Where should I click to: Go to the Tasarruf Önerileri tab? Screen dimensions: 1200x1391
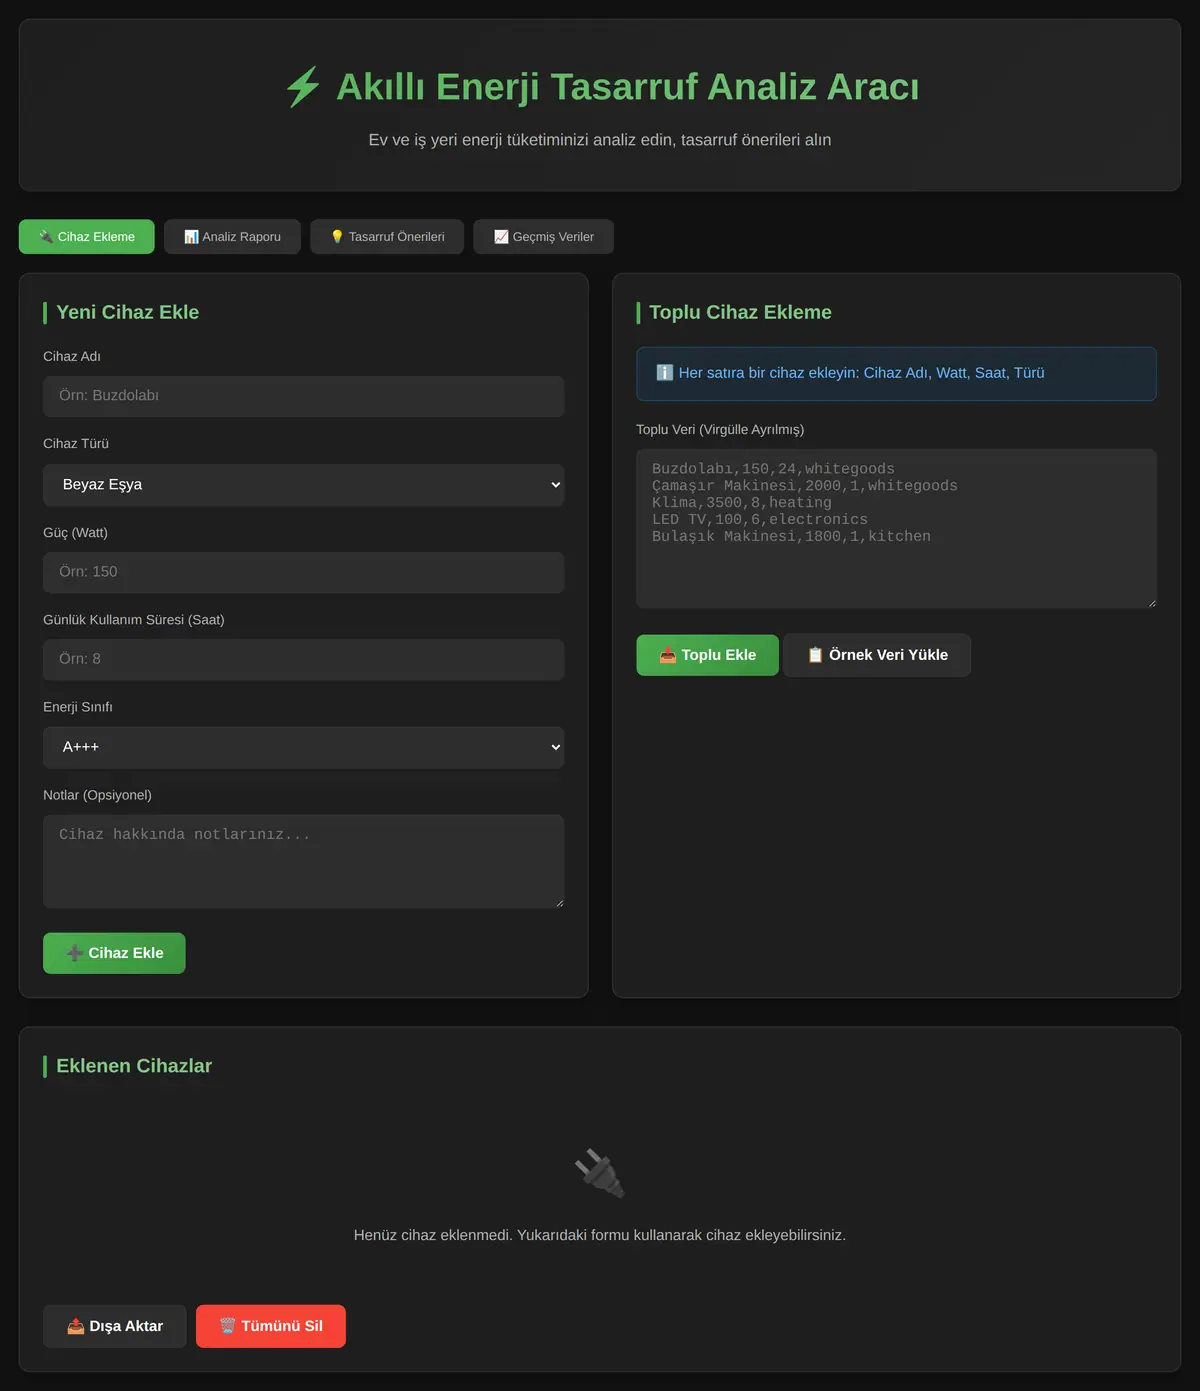point(387,237)
